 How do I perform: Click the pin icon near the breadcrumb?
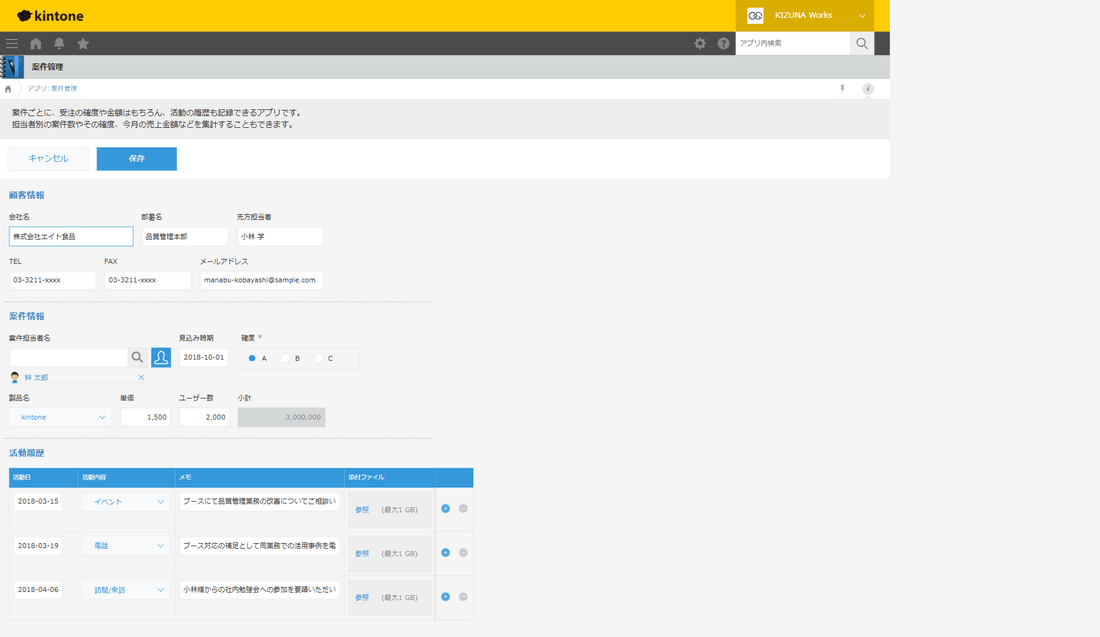pyautogui.click(x=843, y=88)
